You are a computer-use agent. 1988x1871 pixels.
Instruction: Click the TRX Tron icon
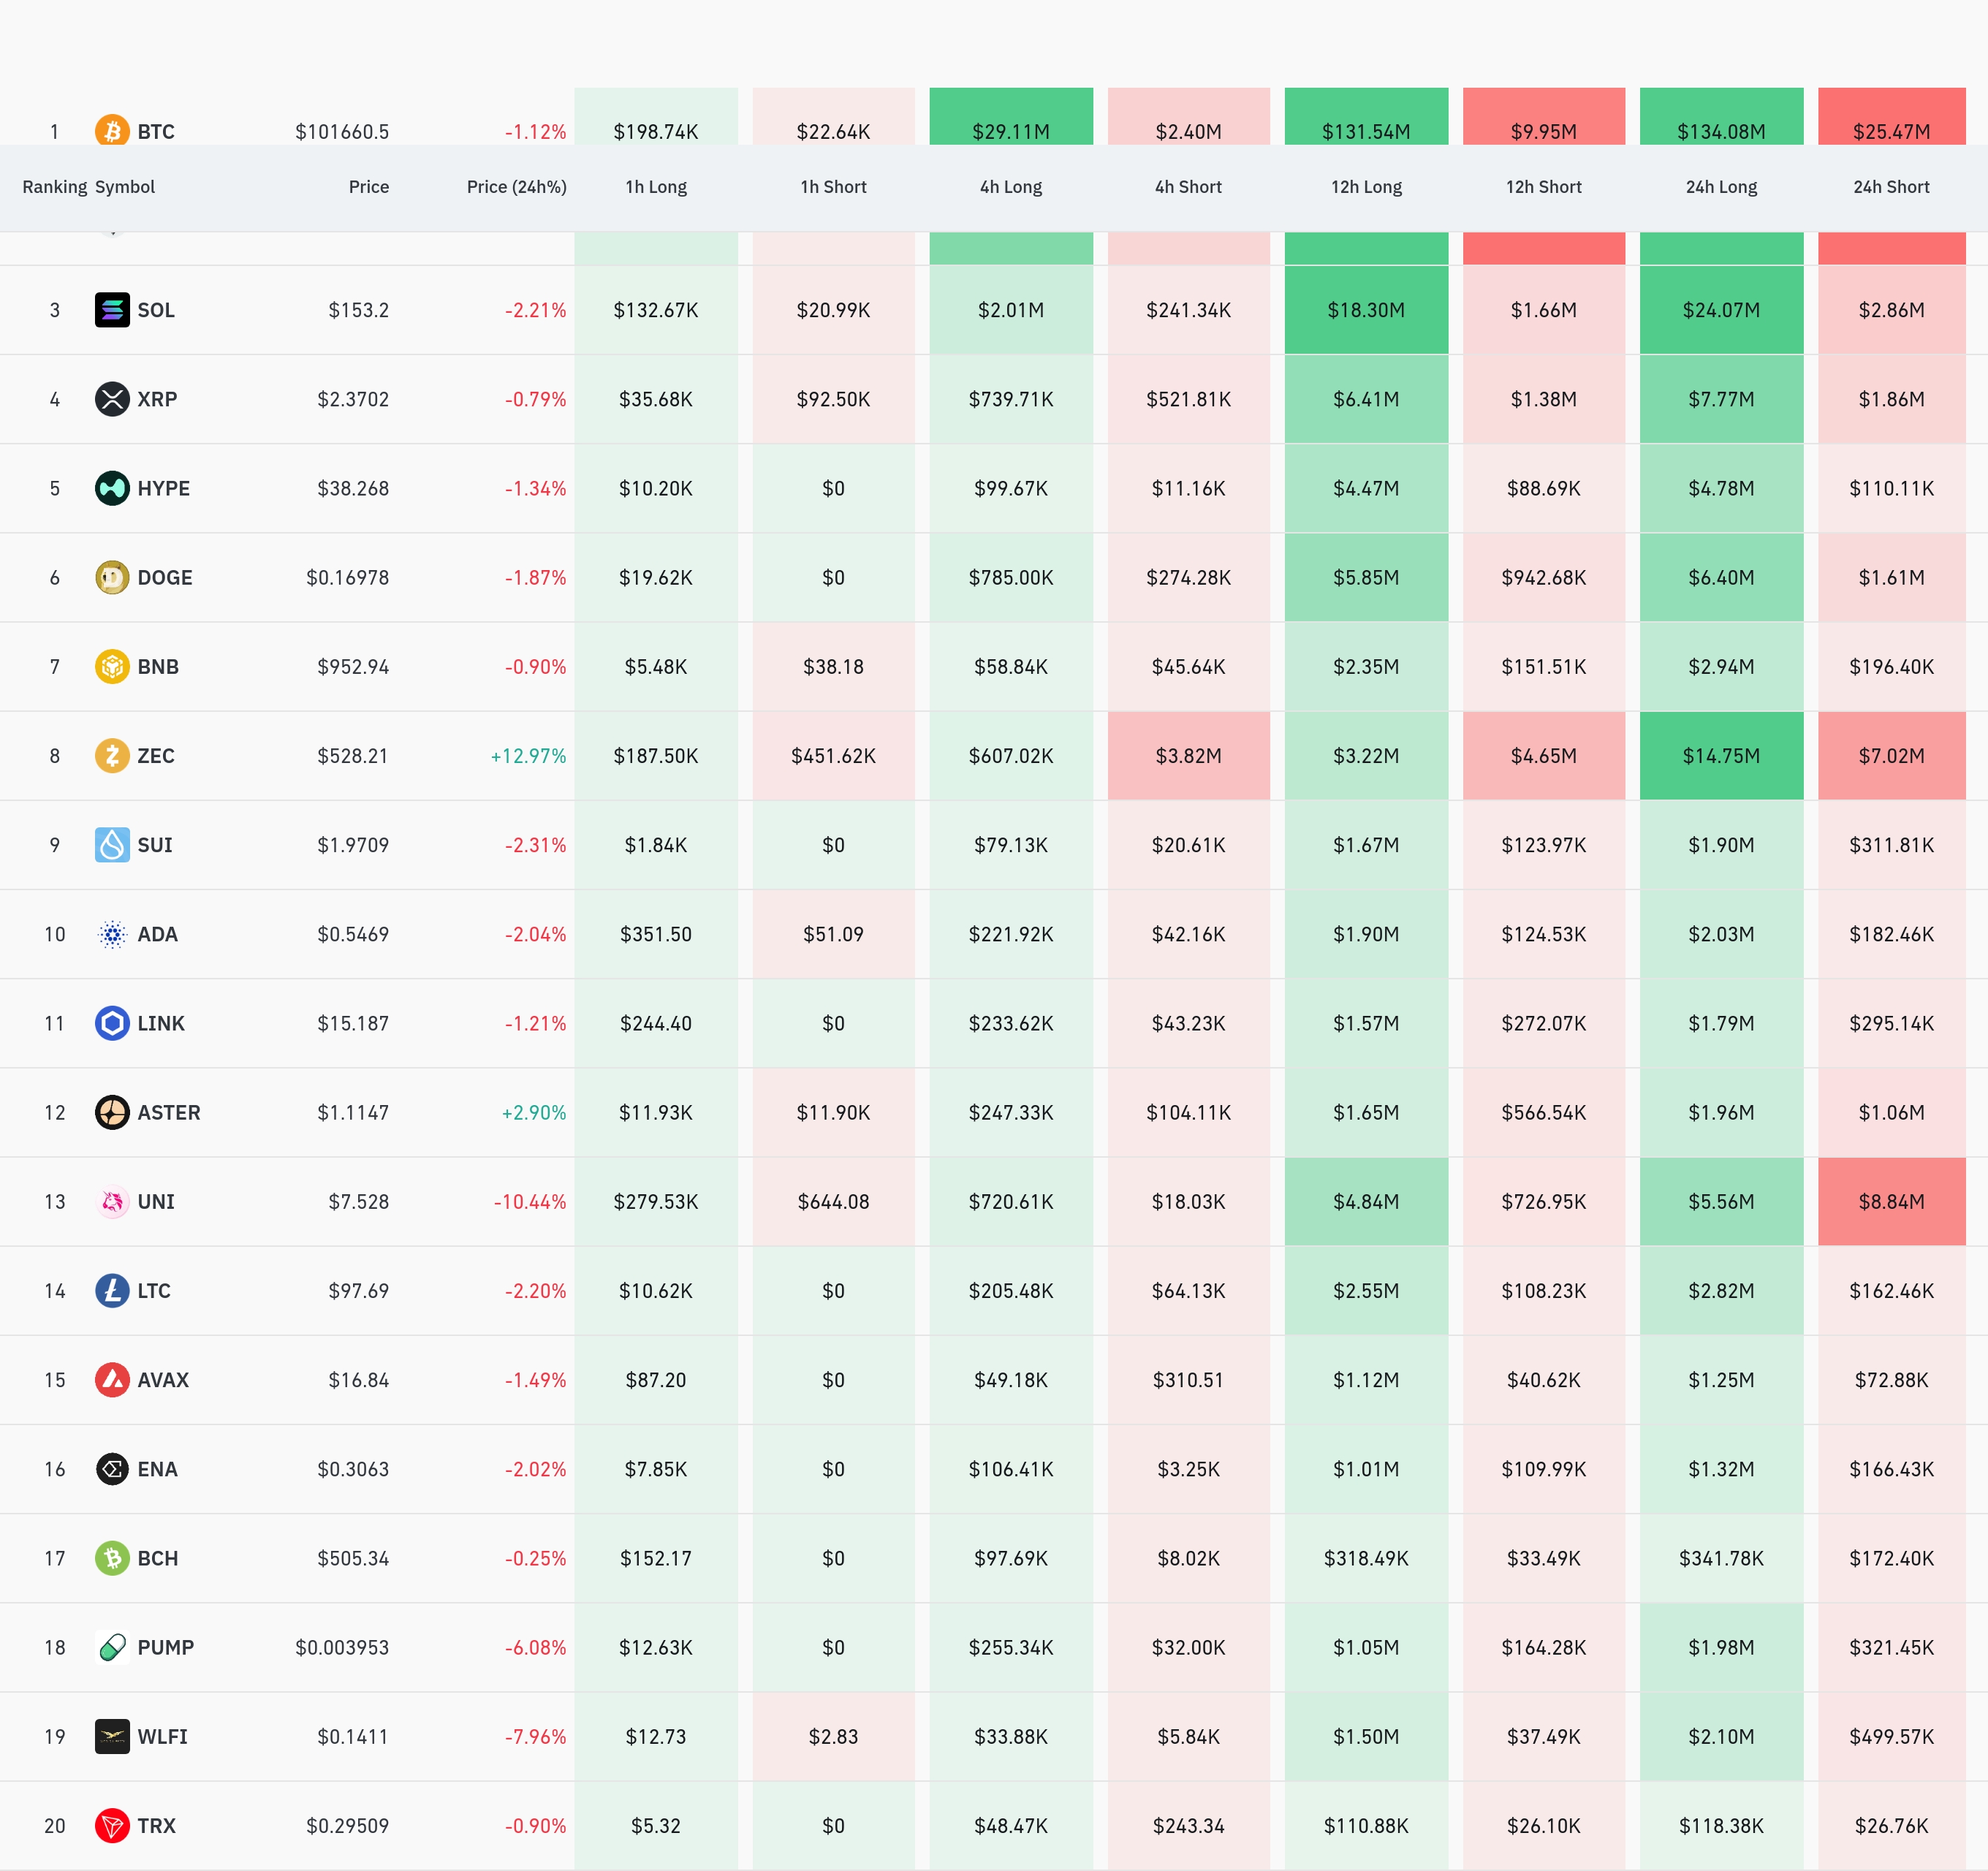(112, 1825)
